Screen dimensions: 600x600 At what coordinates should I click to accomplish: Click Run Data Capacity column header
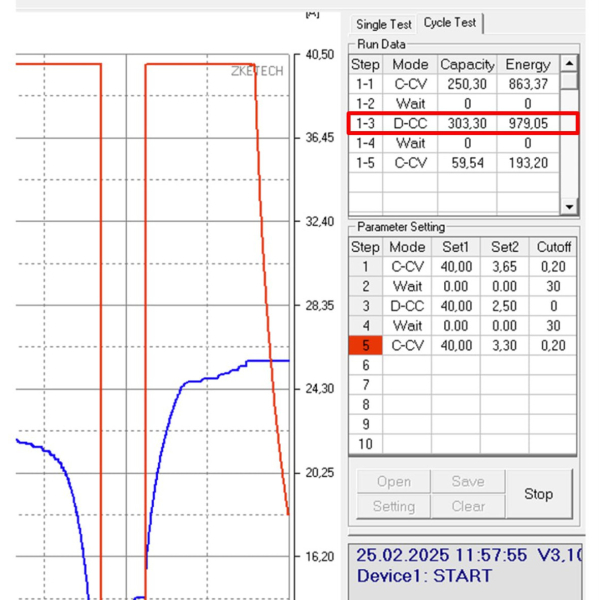click(467, 64)
